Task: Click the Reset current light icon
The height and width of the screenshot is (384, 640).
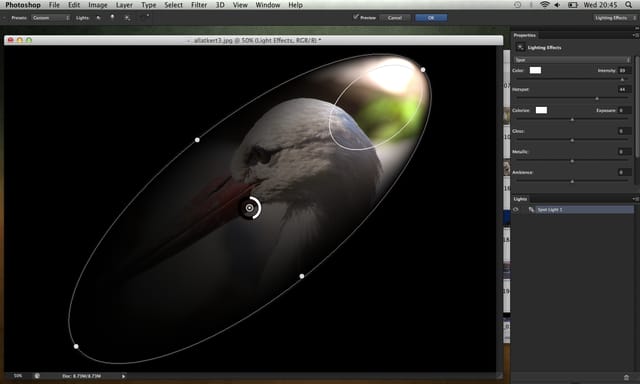Action: click(x=145, y=18)
